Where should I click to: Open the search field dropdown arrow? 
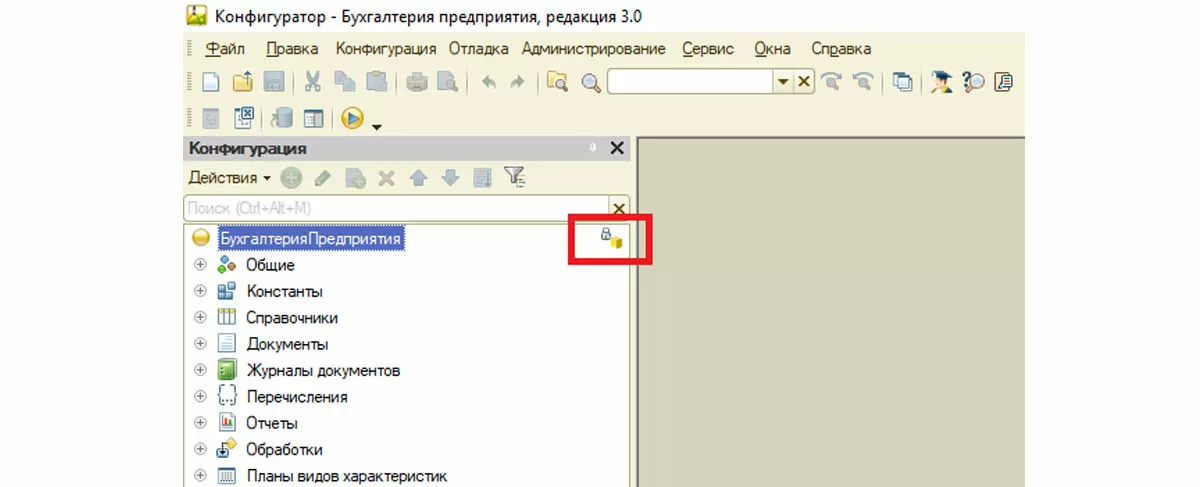coord(784,82)
